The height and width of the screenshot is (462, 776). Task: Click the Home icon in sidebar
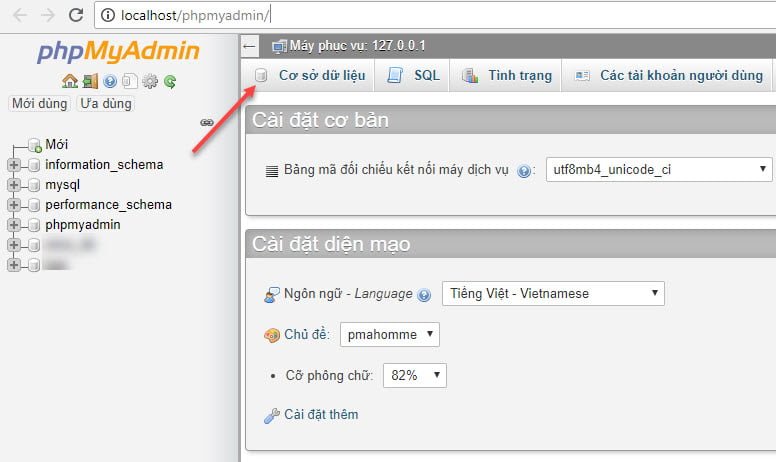(x=69, y=81)
